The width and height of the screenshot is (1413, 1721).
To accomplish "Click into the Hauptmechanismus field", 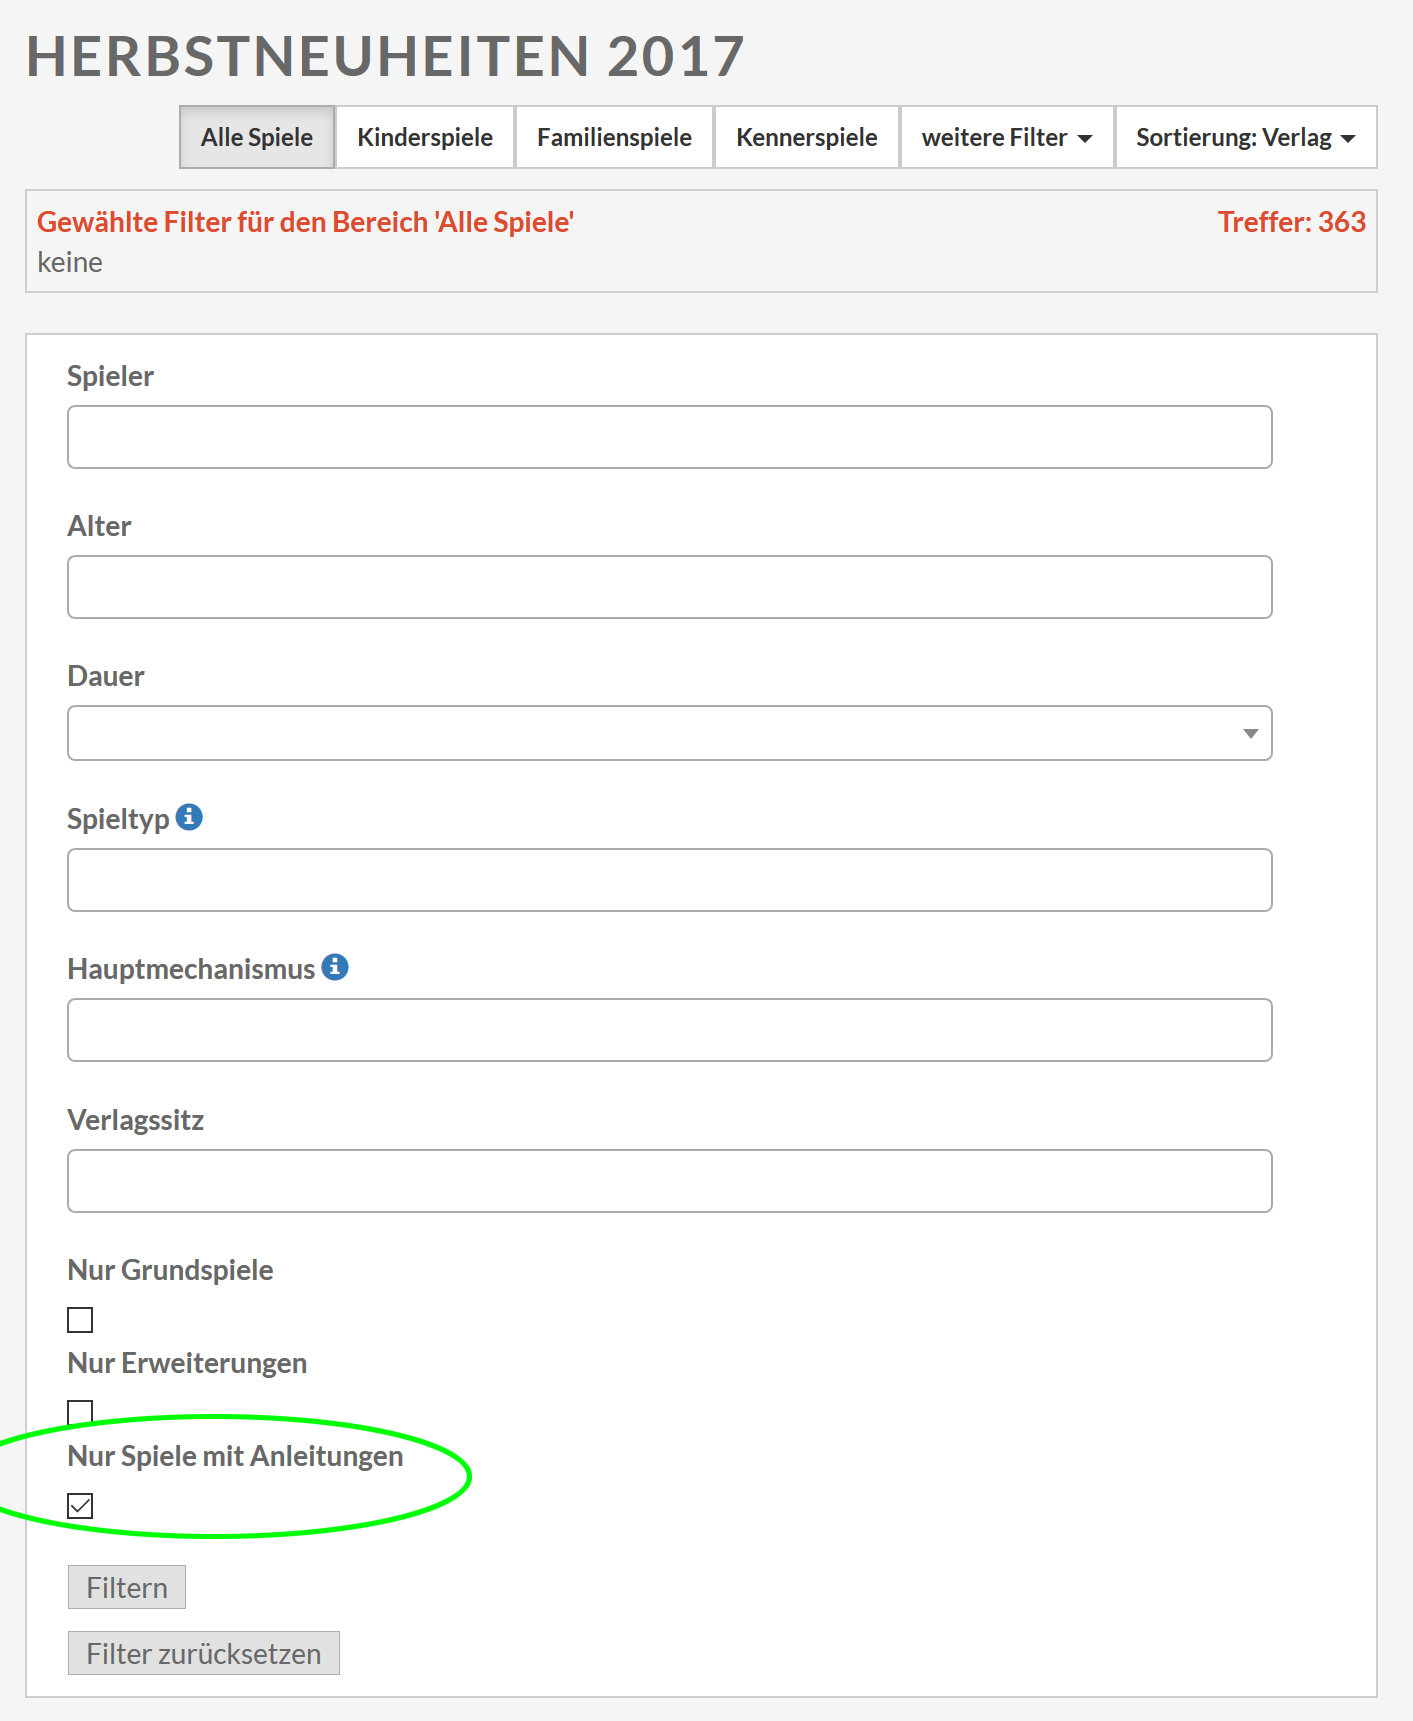I will click(x=669, y=1030).
